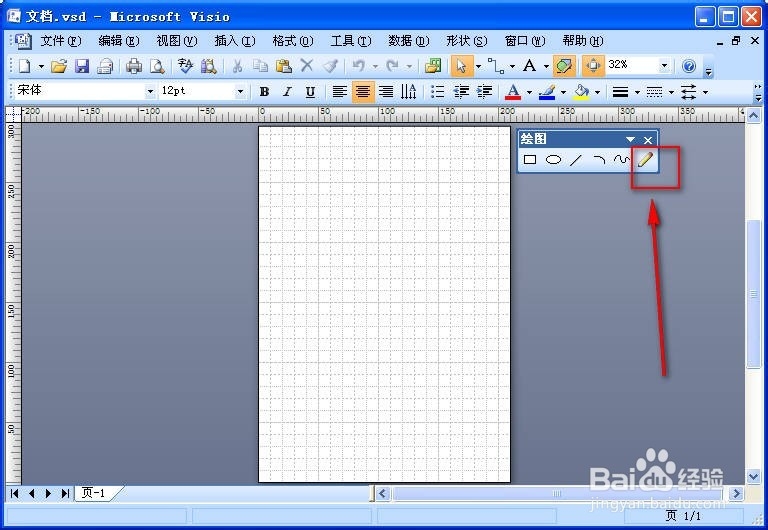
Task: Open Print Preview
Action: pyautogui.click(x=157, y=66)
